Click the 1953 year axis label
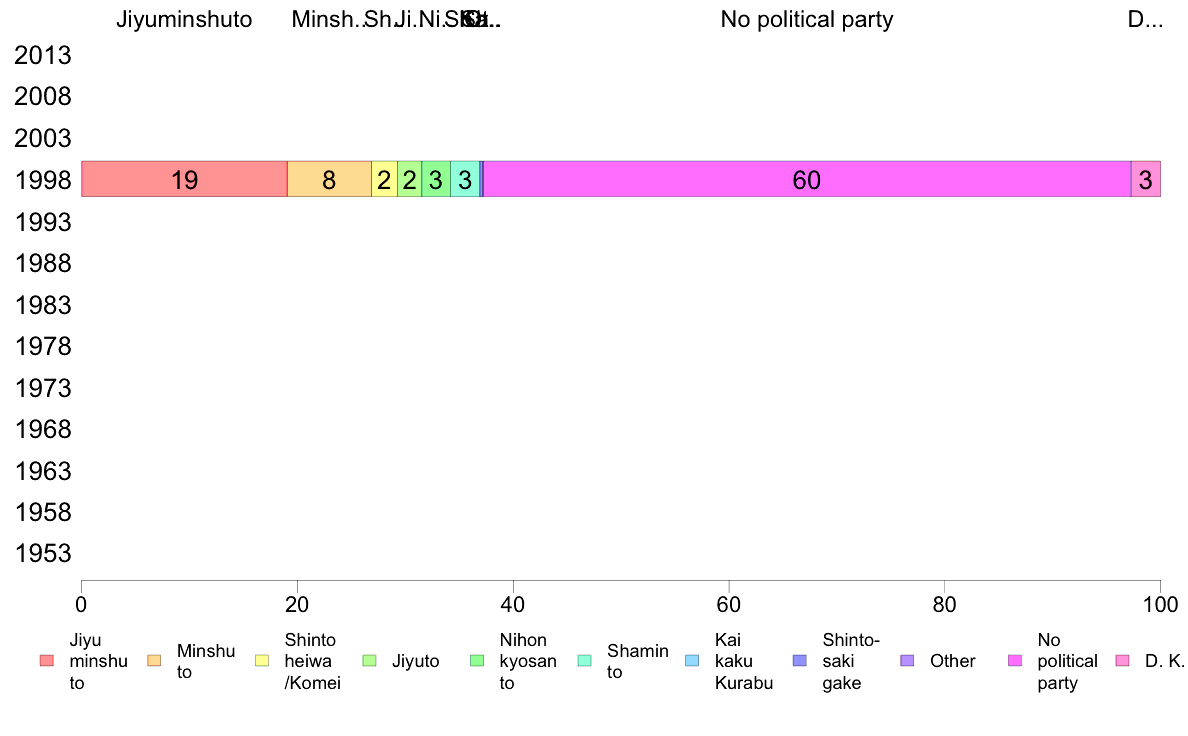This screenshot has width=1188, height=736. click(x=43, y=553)
